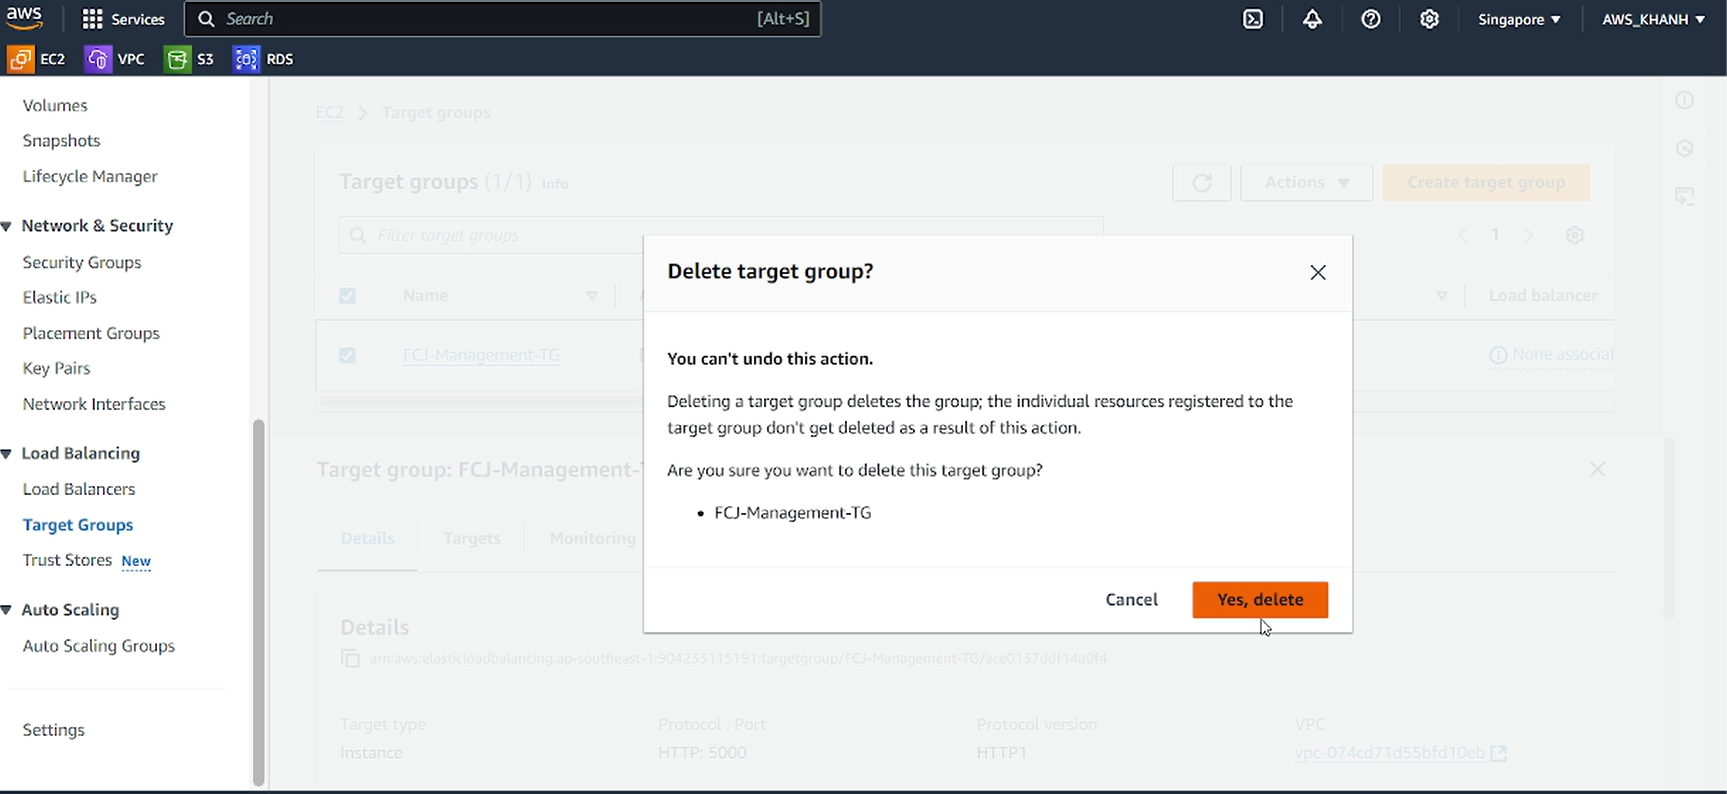The width and height of the screenshot is (1727, 794).
Task: Click the previous page arrow in pagination
Action: 1463,235
